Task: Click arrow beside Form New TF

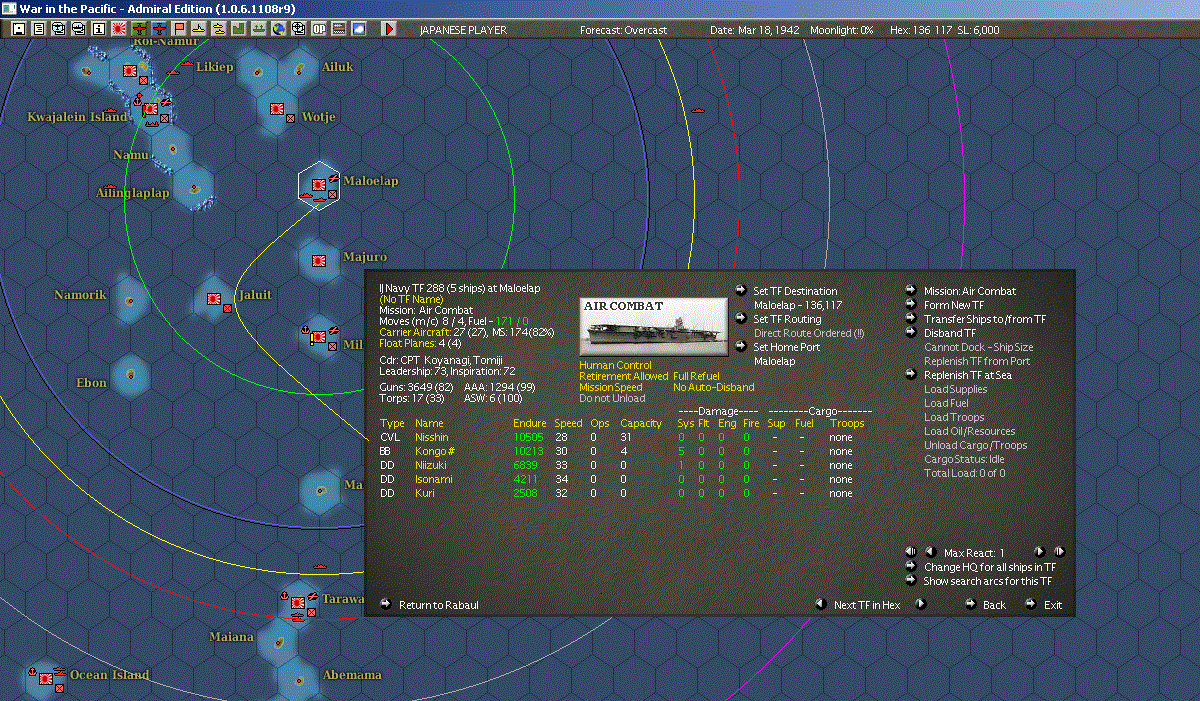Action: click(x=911, y=305)
